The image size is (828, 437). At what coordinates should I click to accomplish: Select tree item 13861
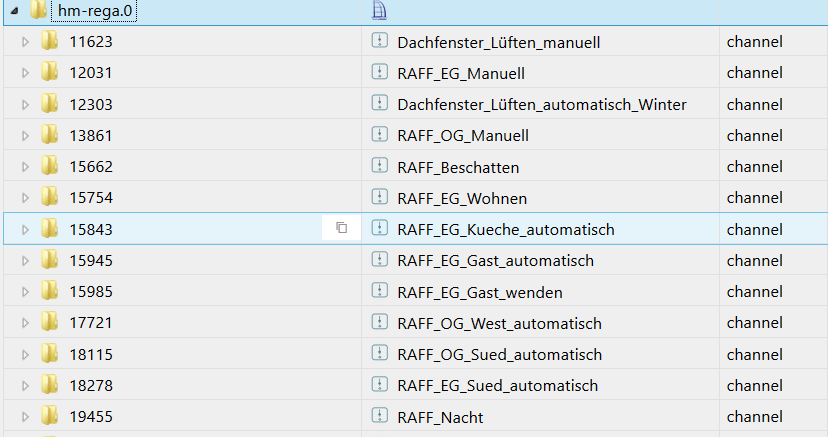click(91, 135)
